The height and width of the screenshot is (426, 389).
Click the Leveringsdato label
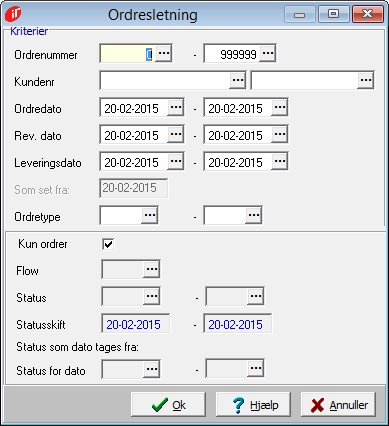point(48,163)
